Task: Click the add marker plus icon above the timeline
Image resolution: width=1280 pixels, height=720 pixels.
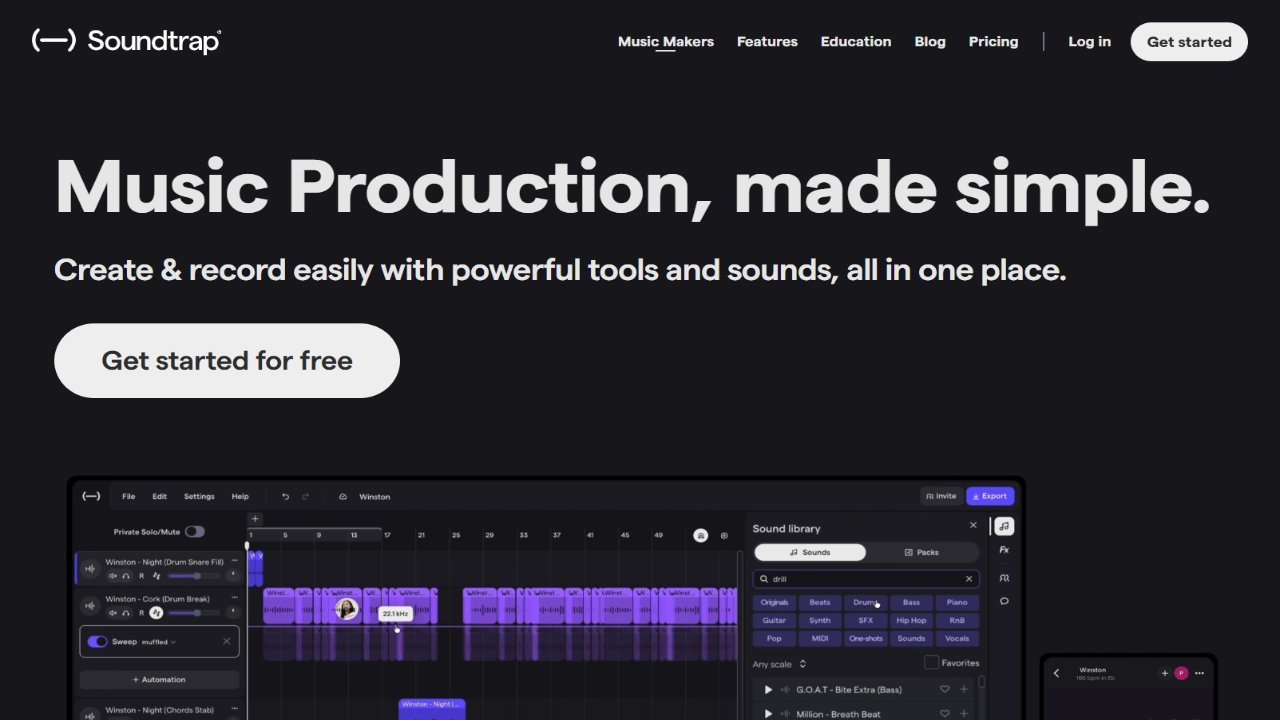Action: click(x=255, y=519)
